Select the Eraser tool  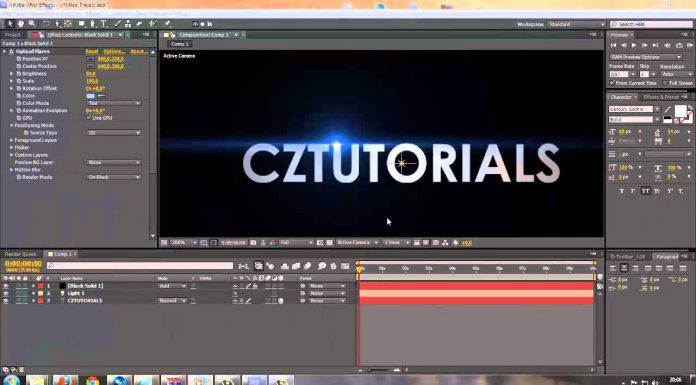(139, 24)
